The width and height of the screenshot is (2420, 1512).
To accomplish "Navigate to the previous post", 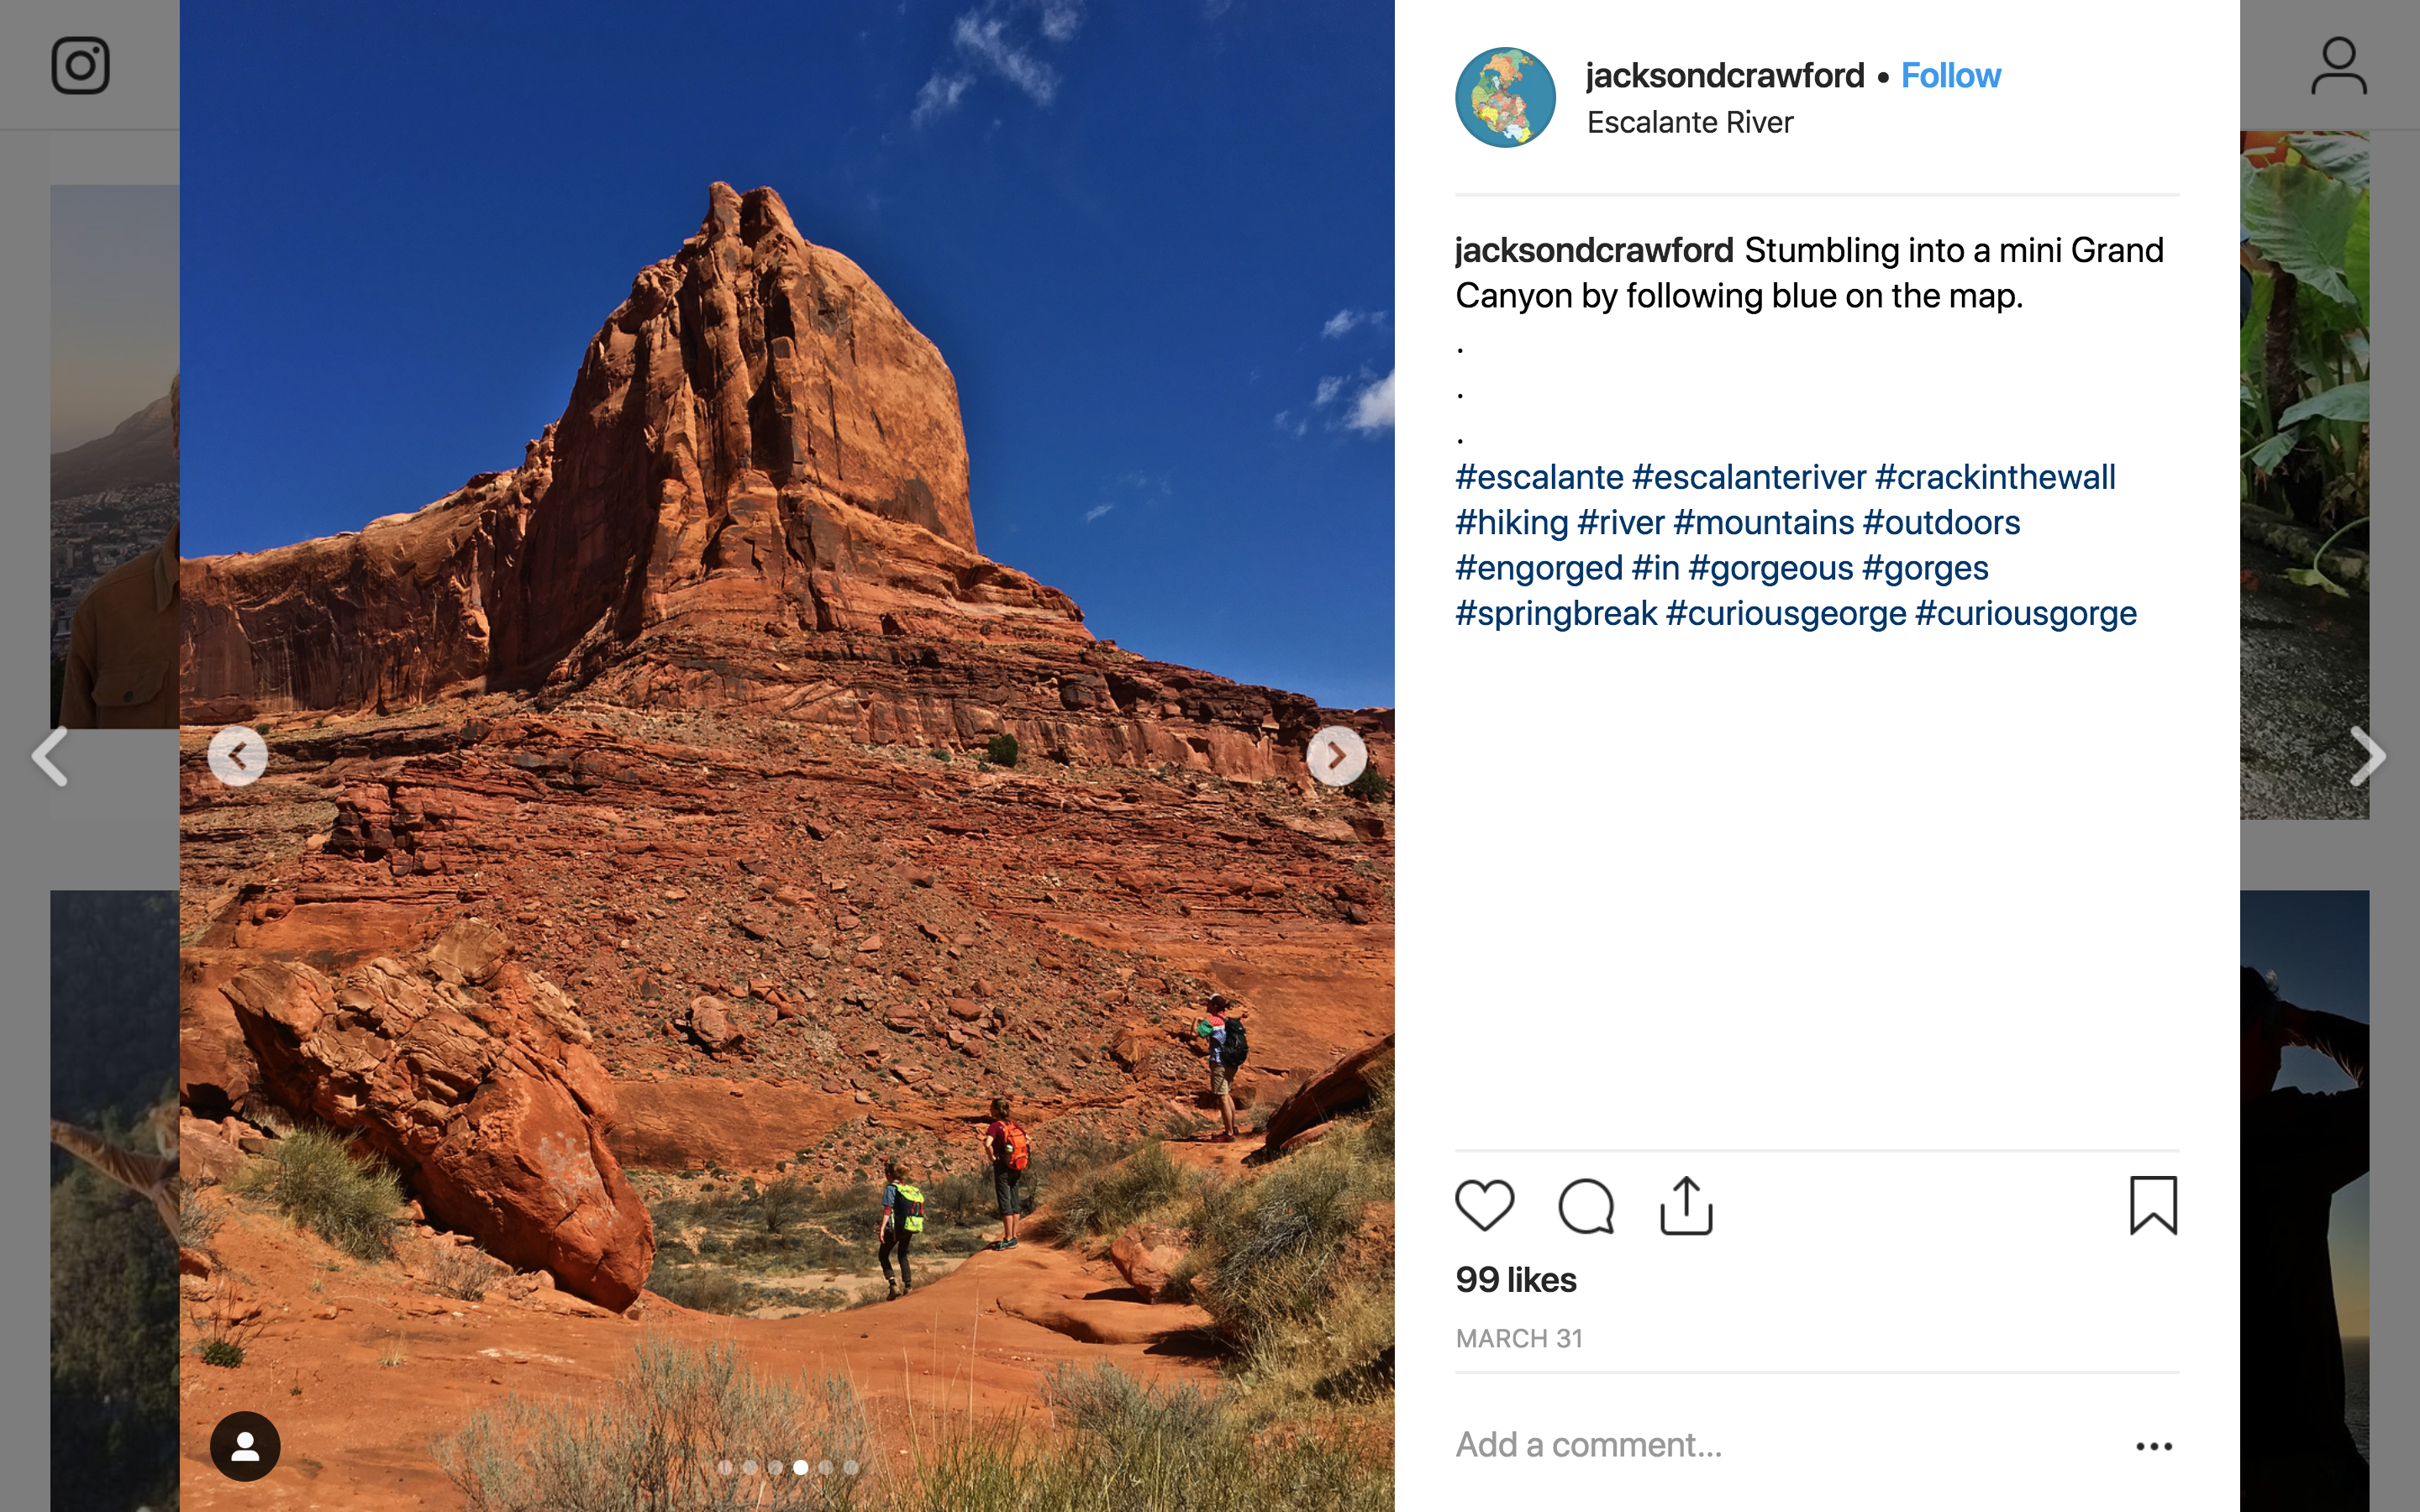I will coord(50,757).
